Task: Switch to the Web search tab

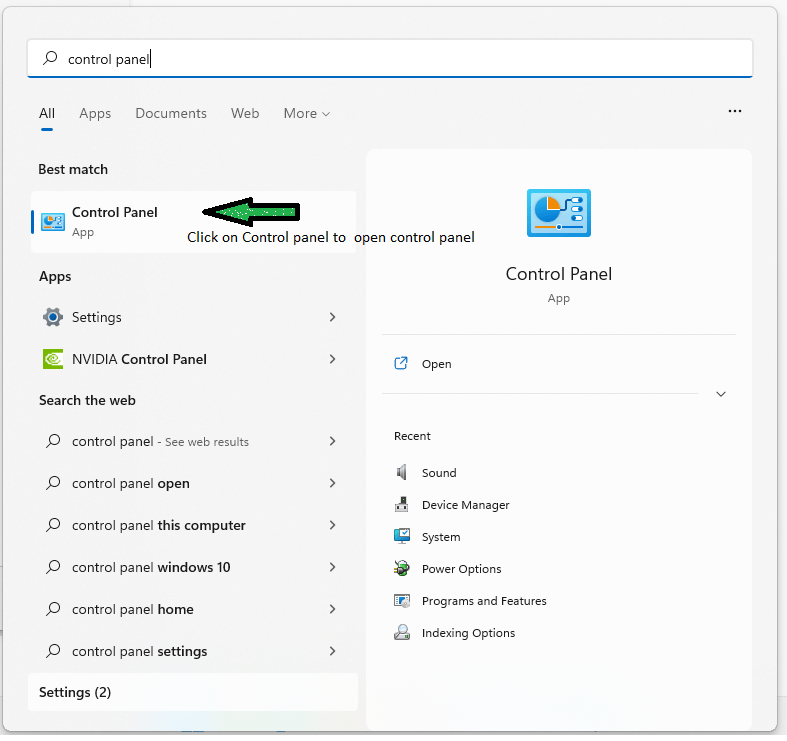Action: [x=245, y=113]
